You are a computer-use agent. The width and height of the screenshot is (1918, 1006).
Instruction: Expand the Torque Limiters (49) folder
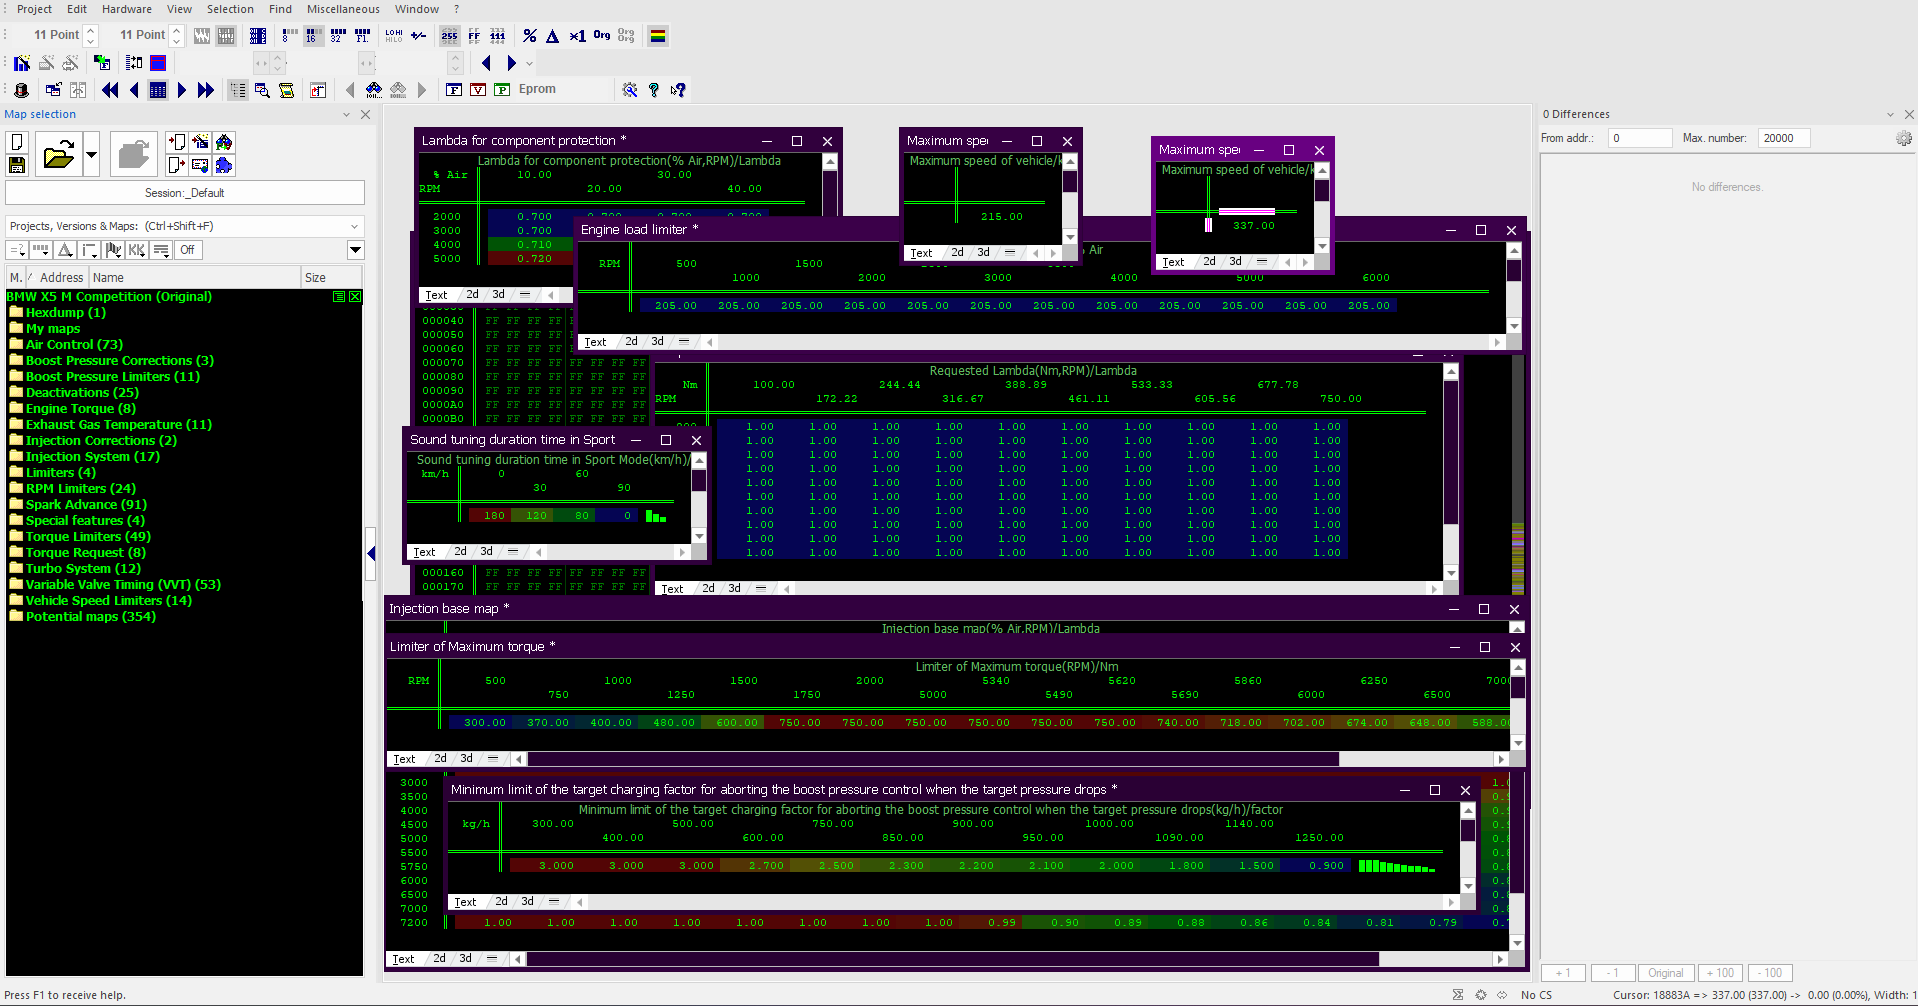88,537
